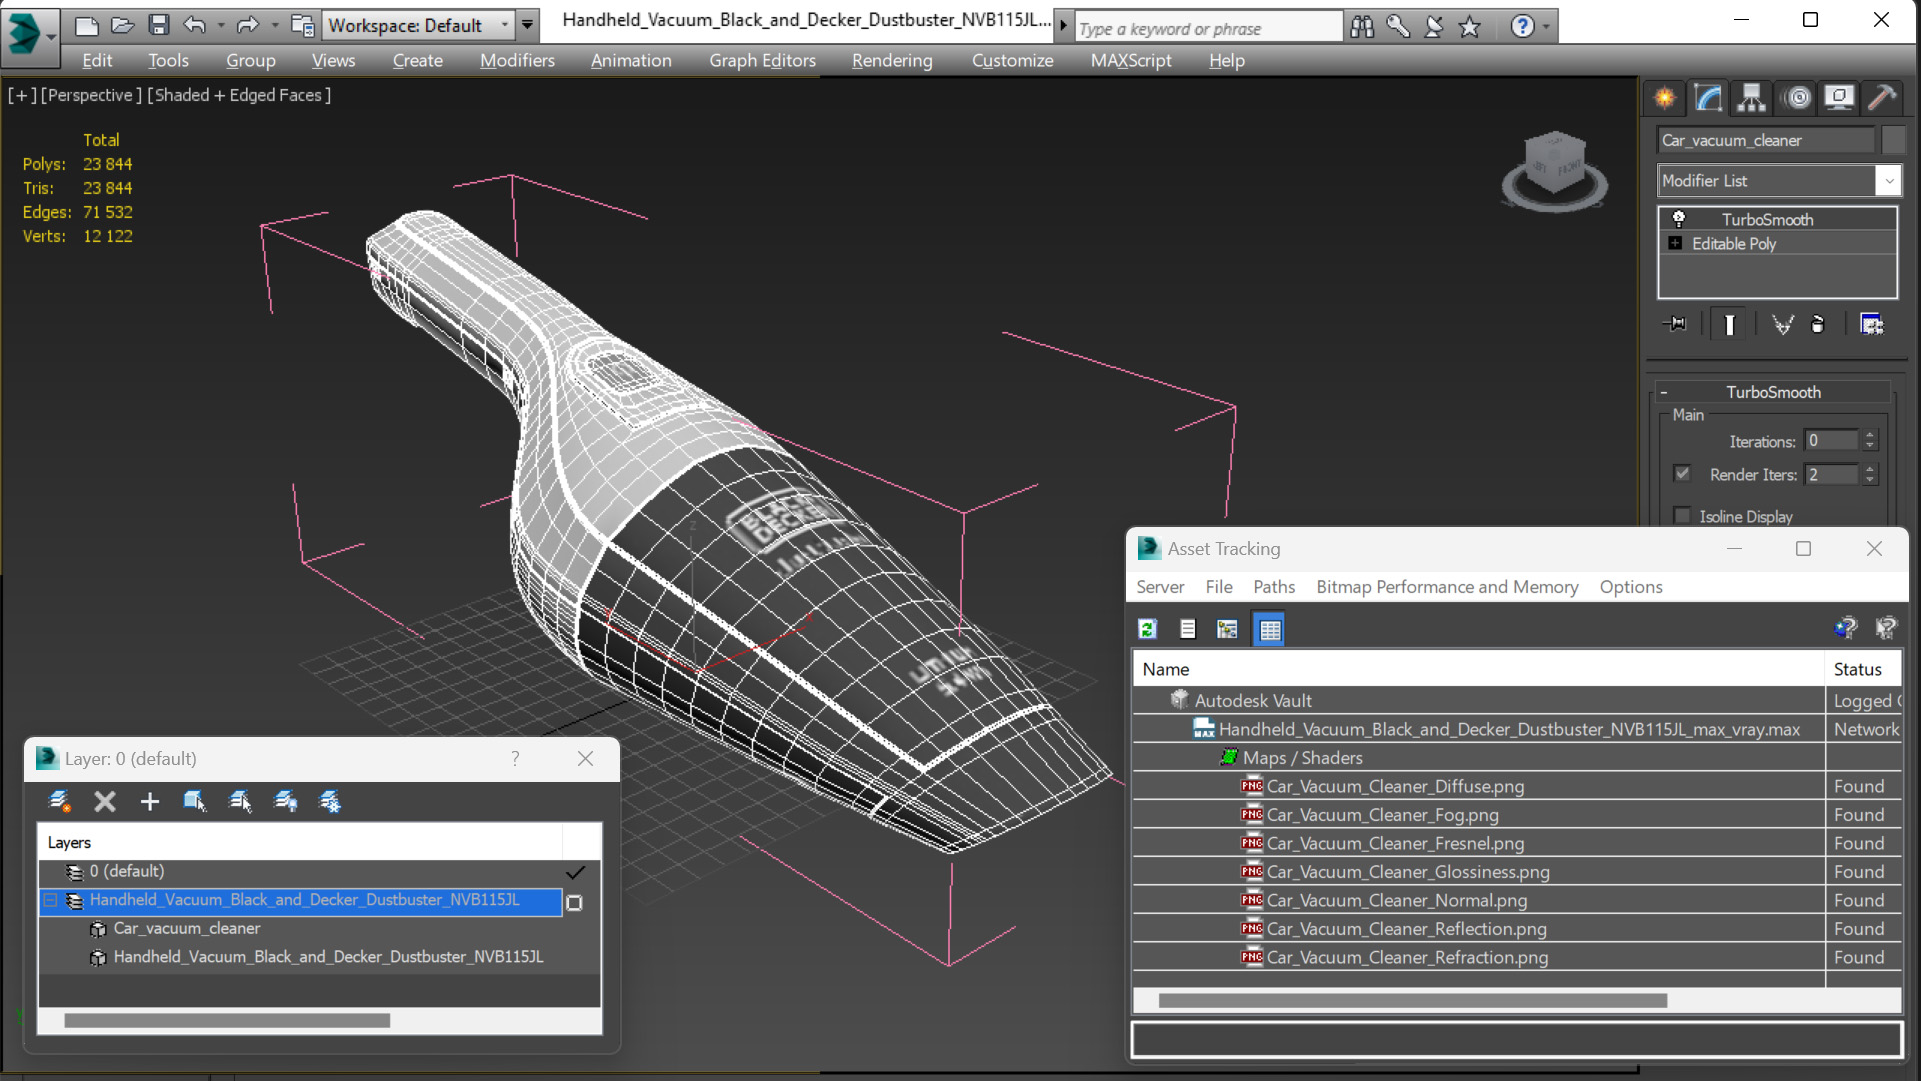Click the Pin Stack icon
The height and width of the screenshot is (1081, 1921).
(1675, 324)
